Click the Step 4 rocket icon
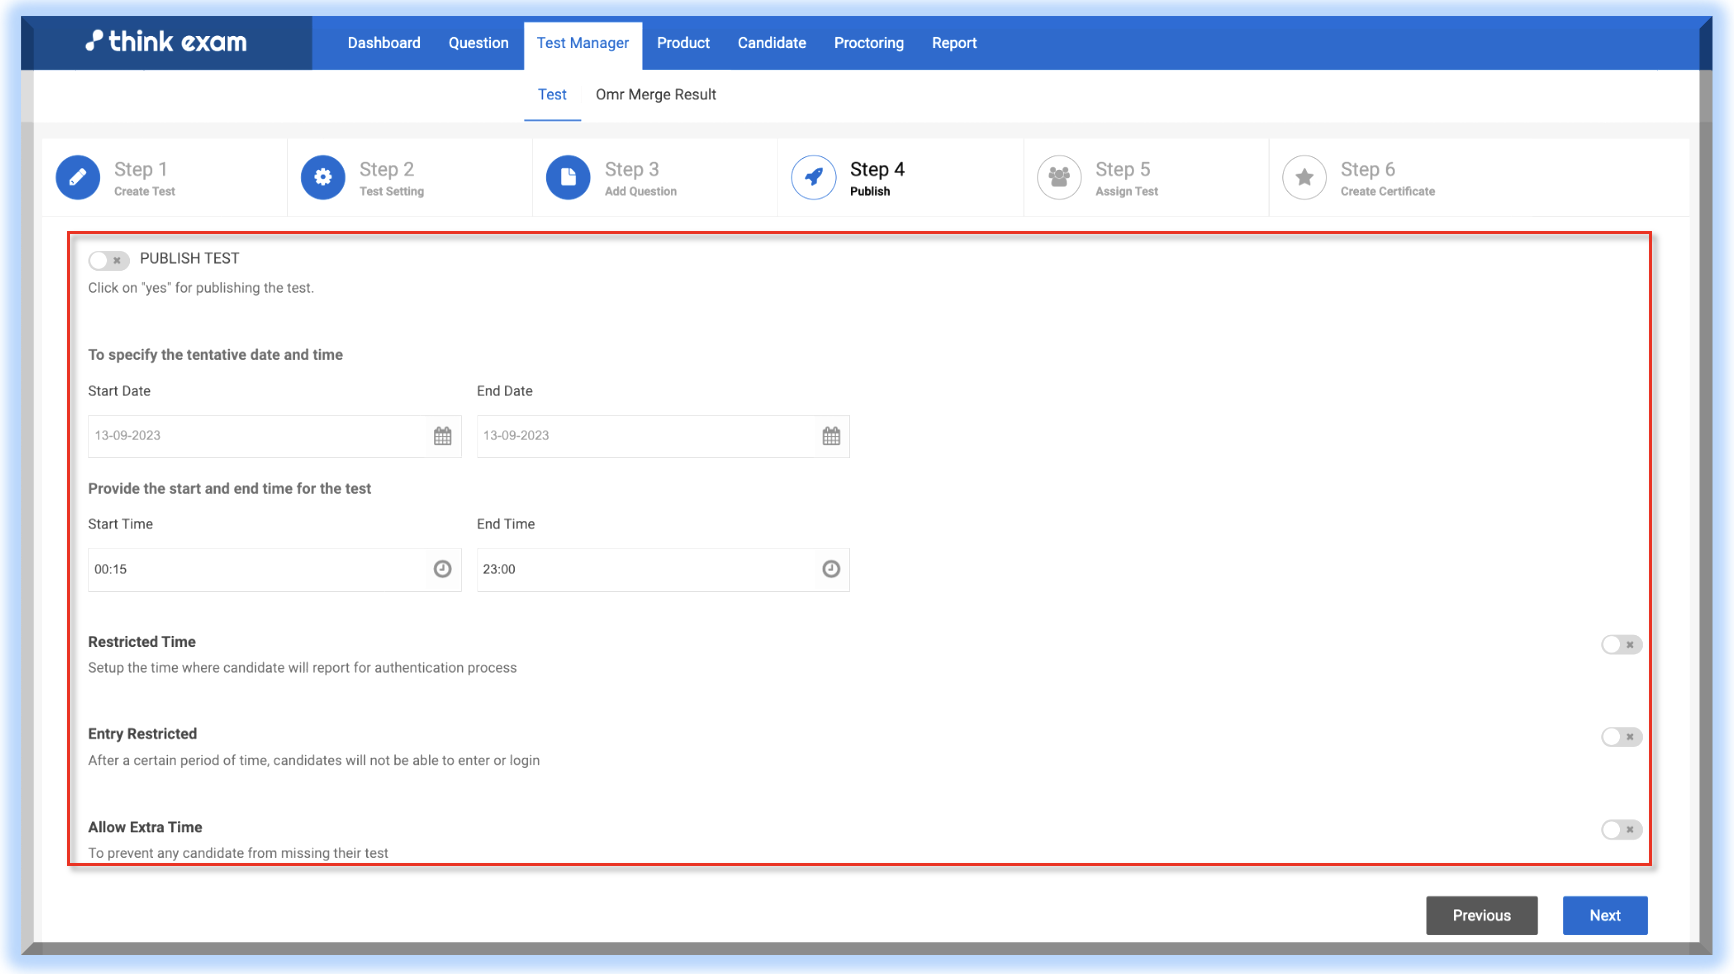Screen dimensions: 1734x974 coord(814,178)
